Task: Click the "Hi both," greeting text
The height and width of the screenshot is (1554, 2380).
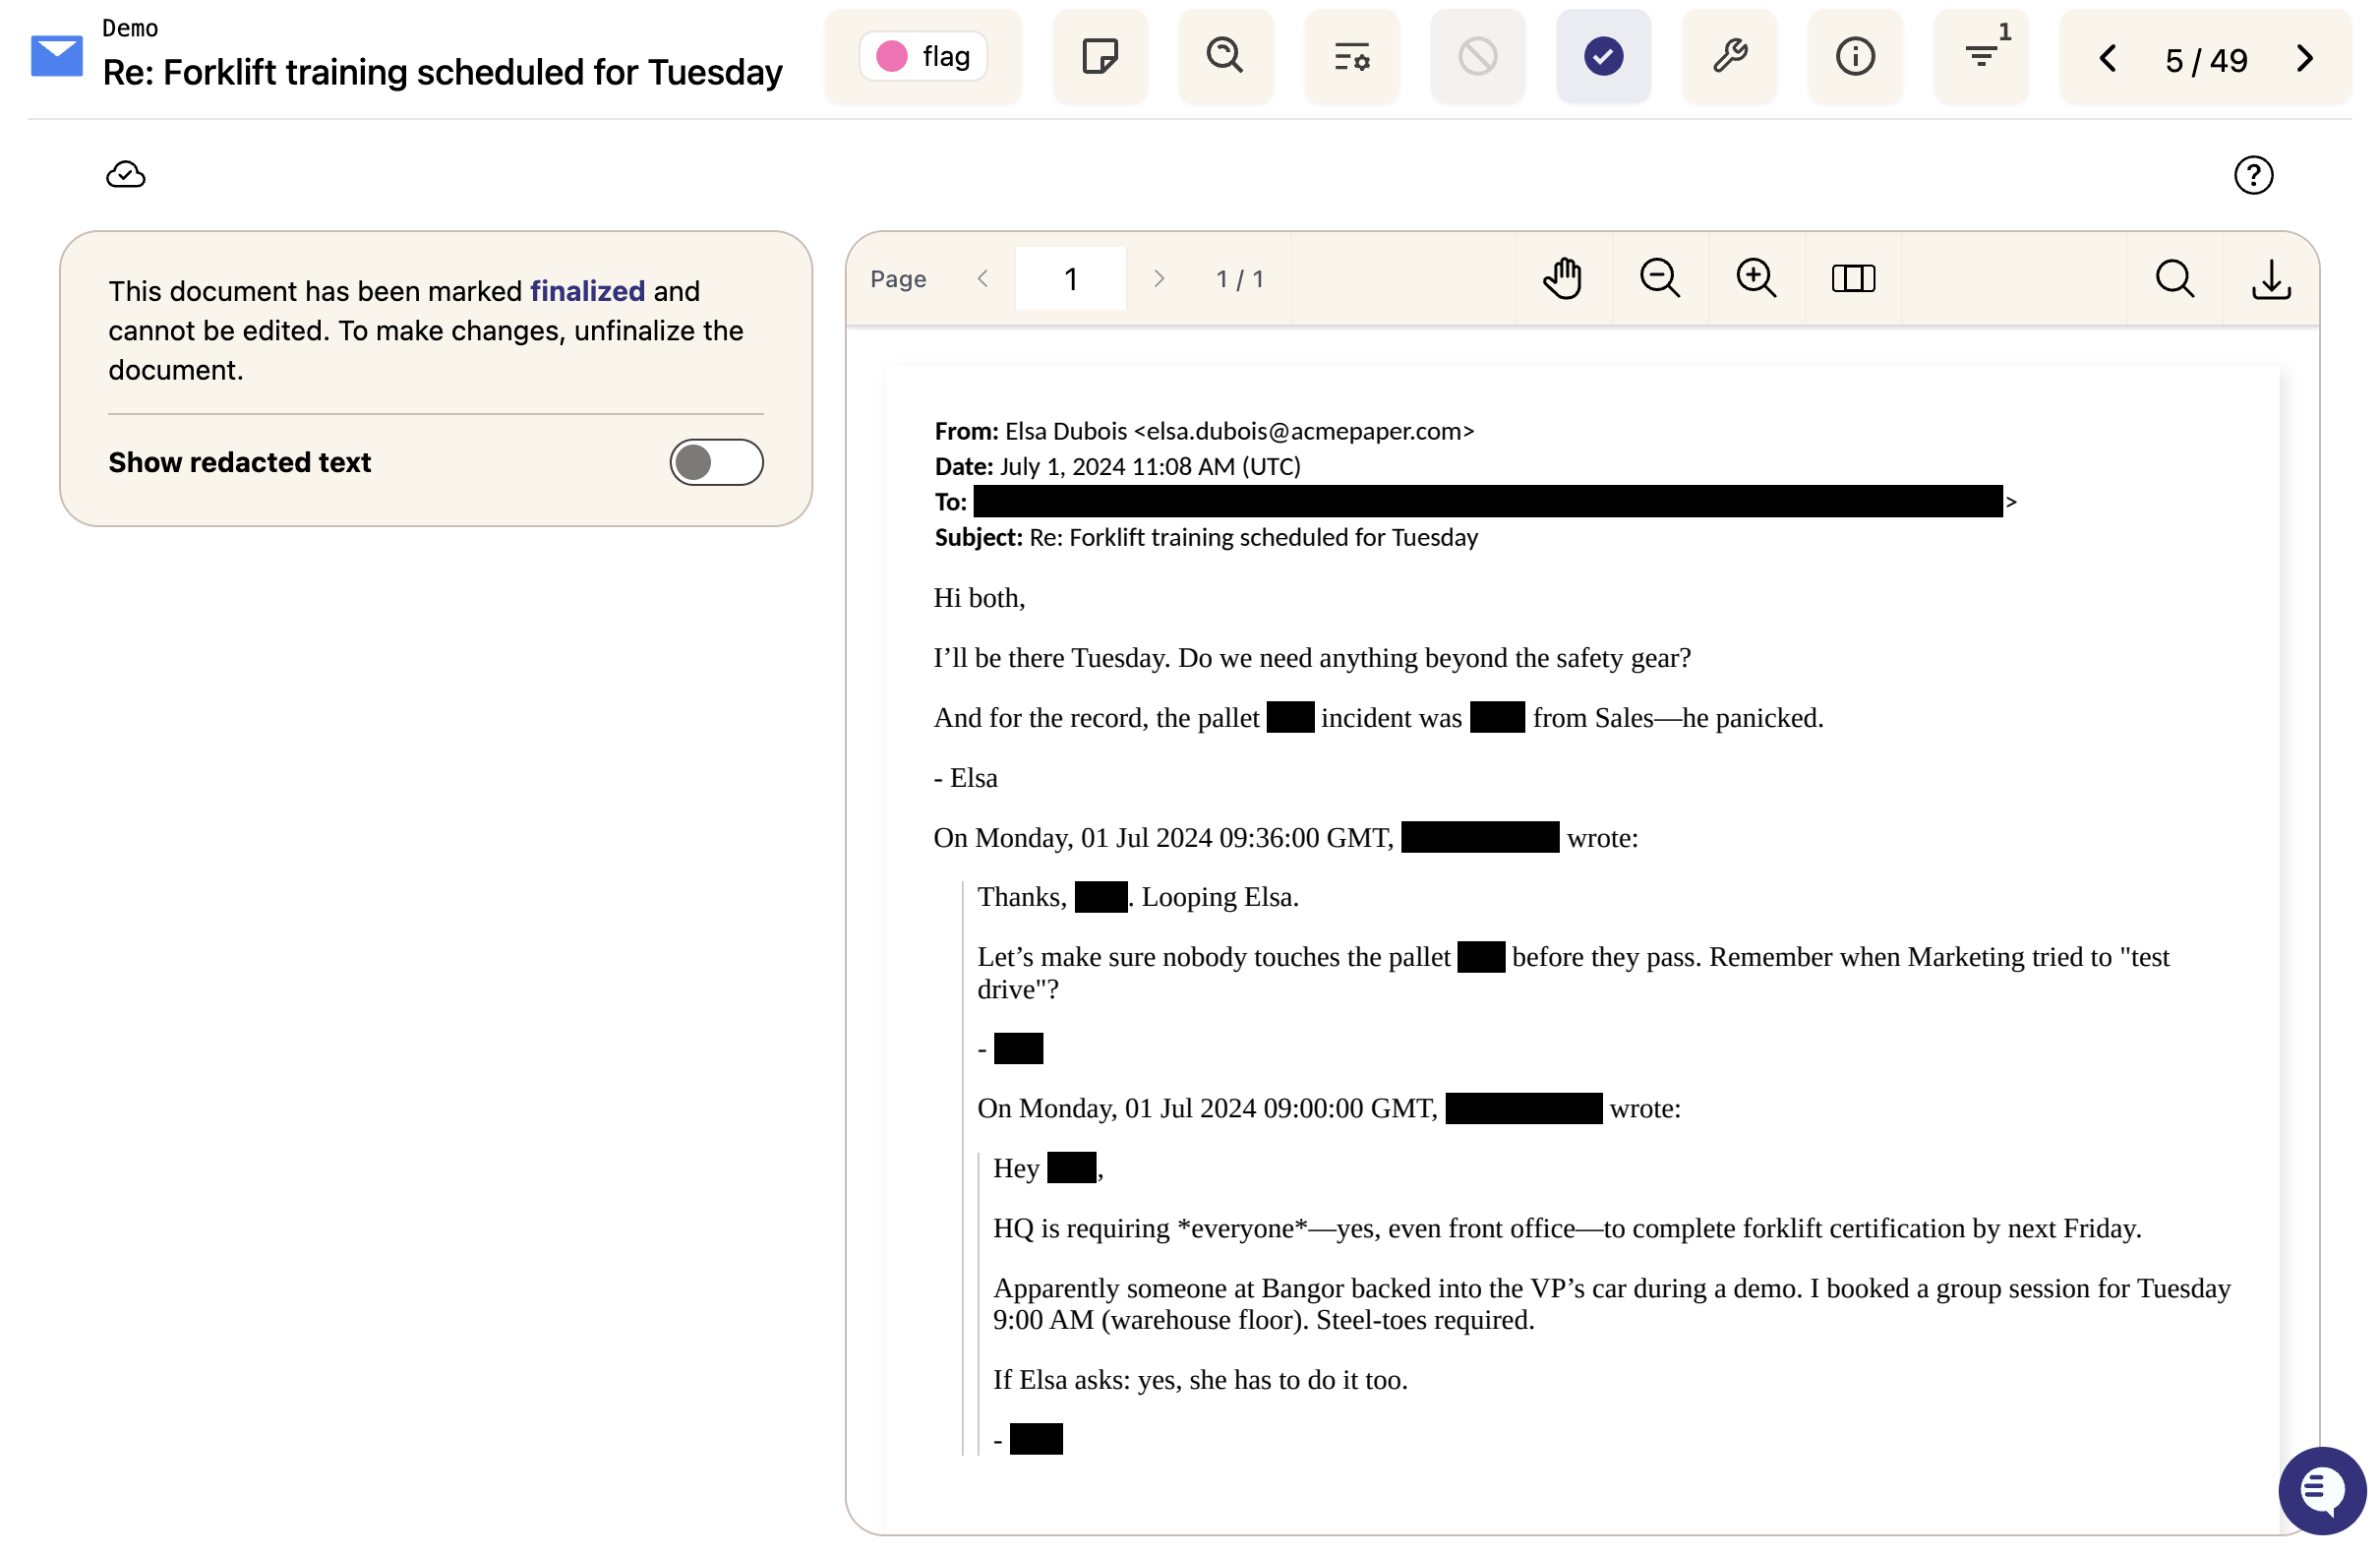Action: tap(979, 598)
